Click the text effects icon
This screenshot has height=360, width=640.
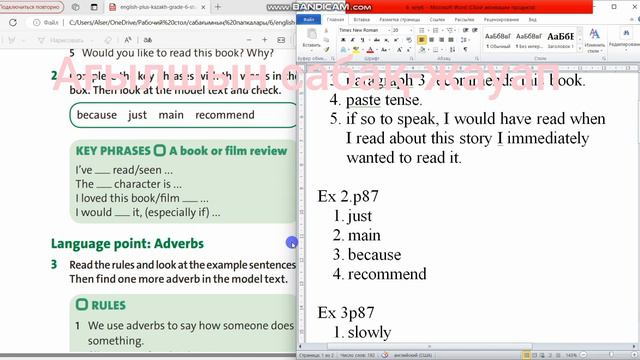(x=343, y=50)
